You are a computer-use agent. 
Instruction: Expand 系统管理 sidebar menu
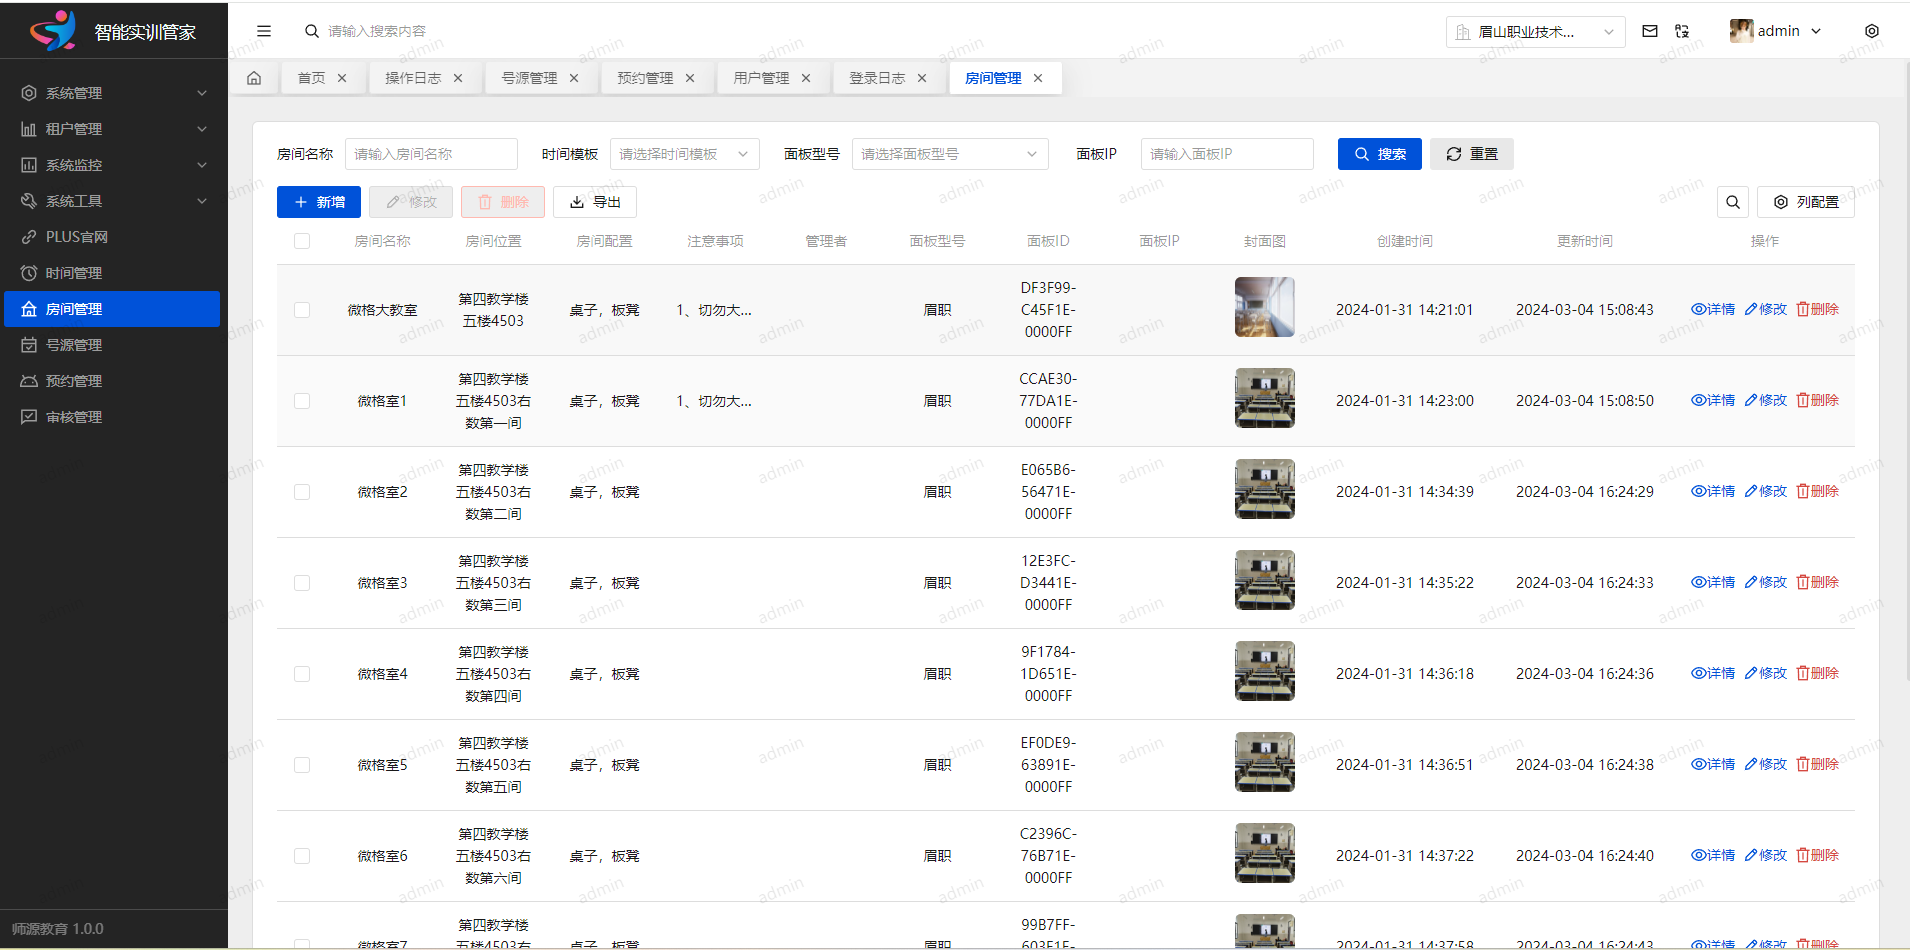pos(112,93)
